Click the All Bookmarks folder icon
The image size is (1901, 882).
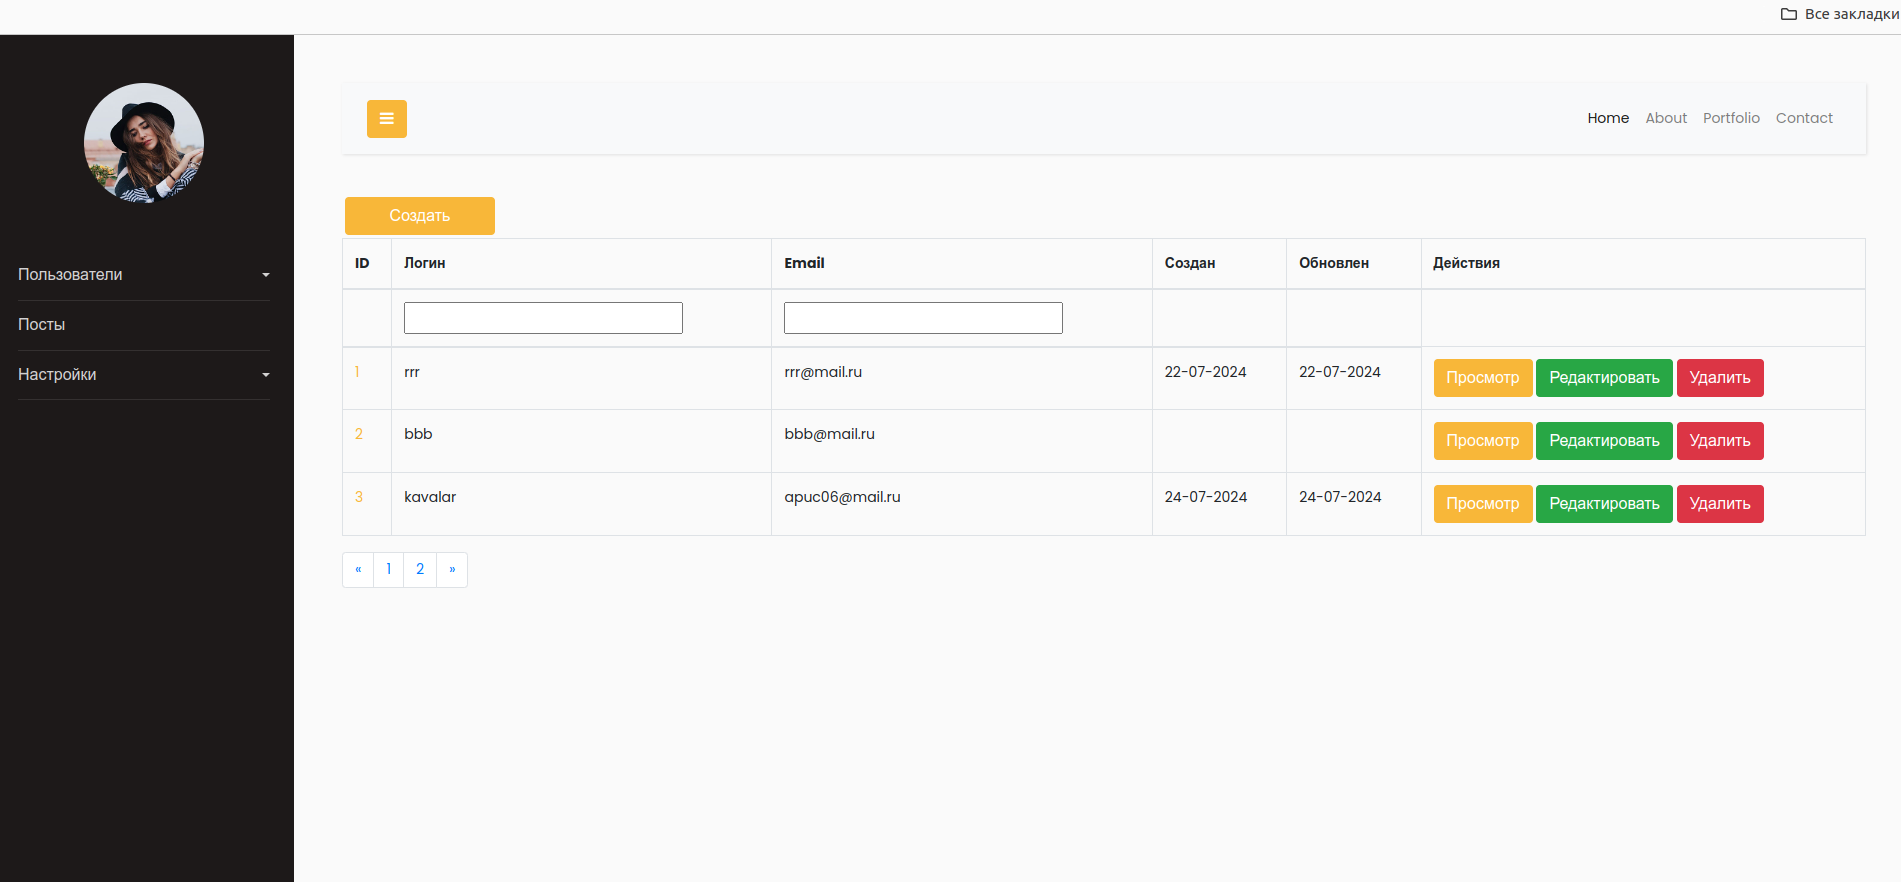click(x=1788, y=14)
